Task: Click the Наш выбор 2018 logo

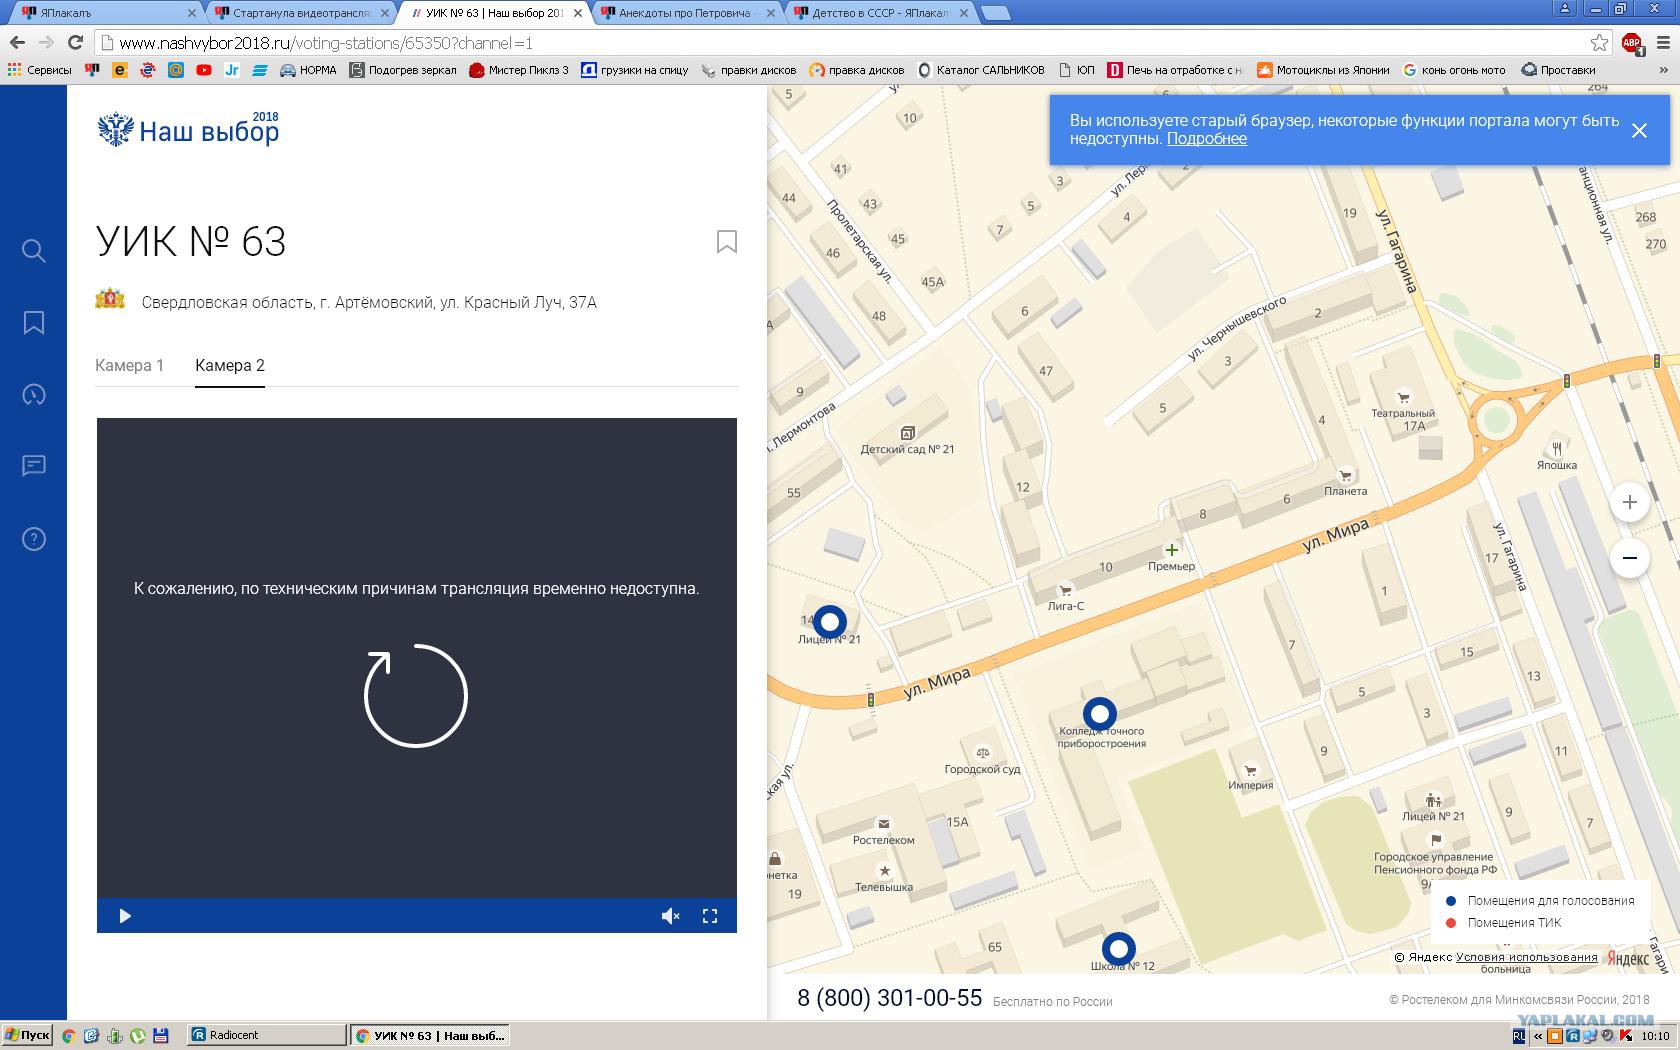Action: coord(188,129)
